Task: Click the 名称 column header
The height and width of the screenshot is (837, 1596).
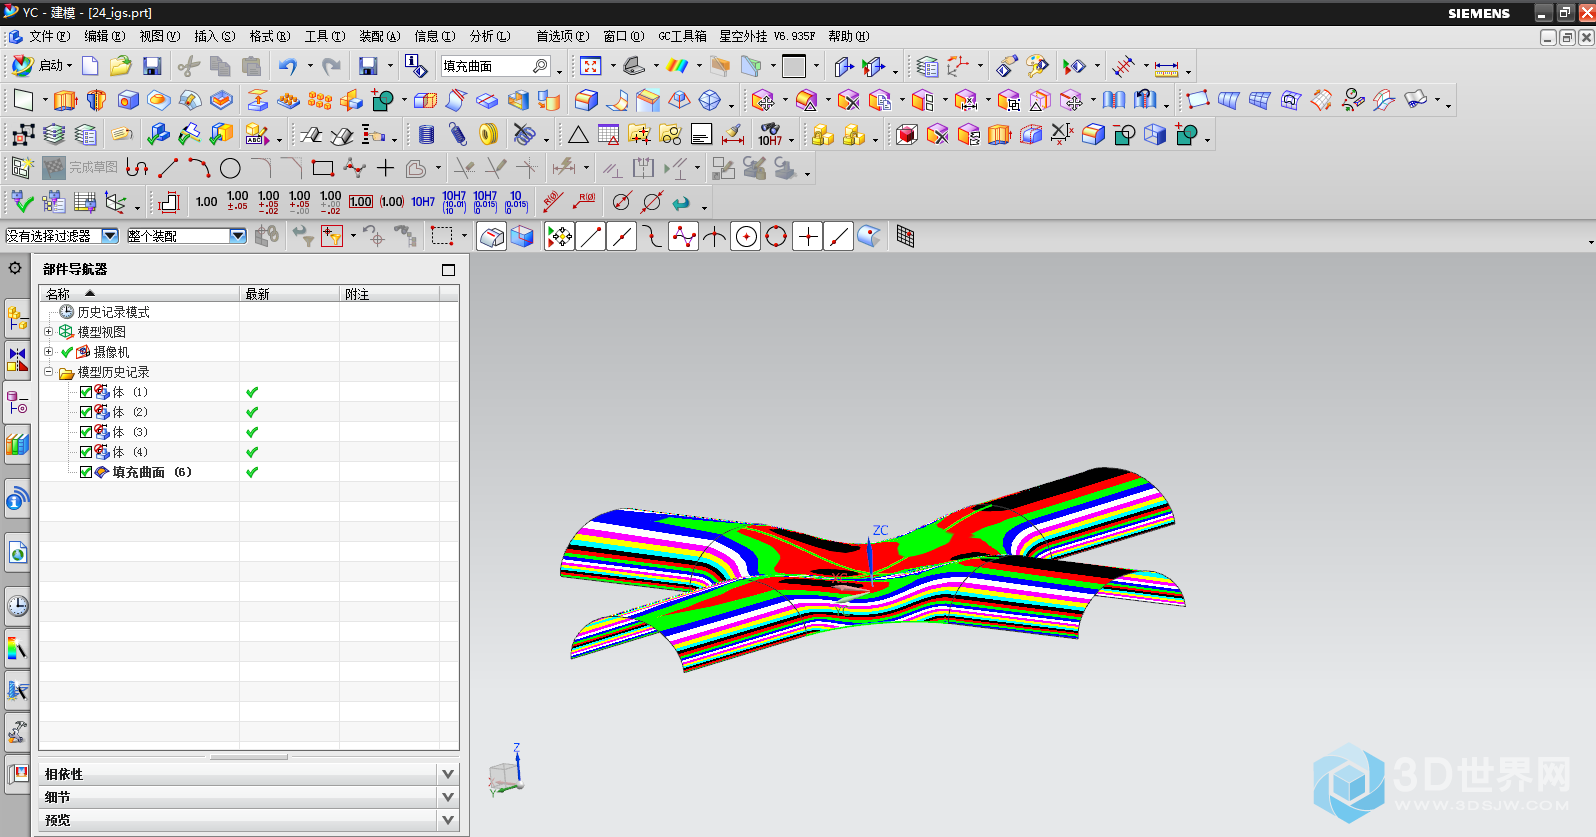Action: pyautogui.click(x=139, y=294)
